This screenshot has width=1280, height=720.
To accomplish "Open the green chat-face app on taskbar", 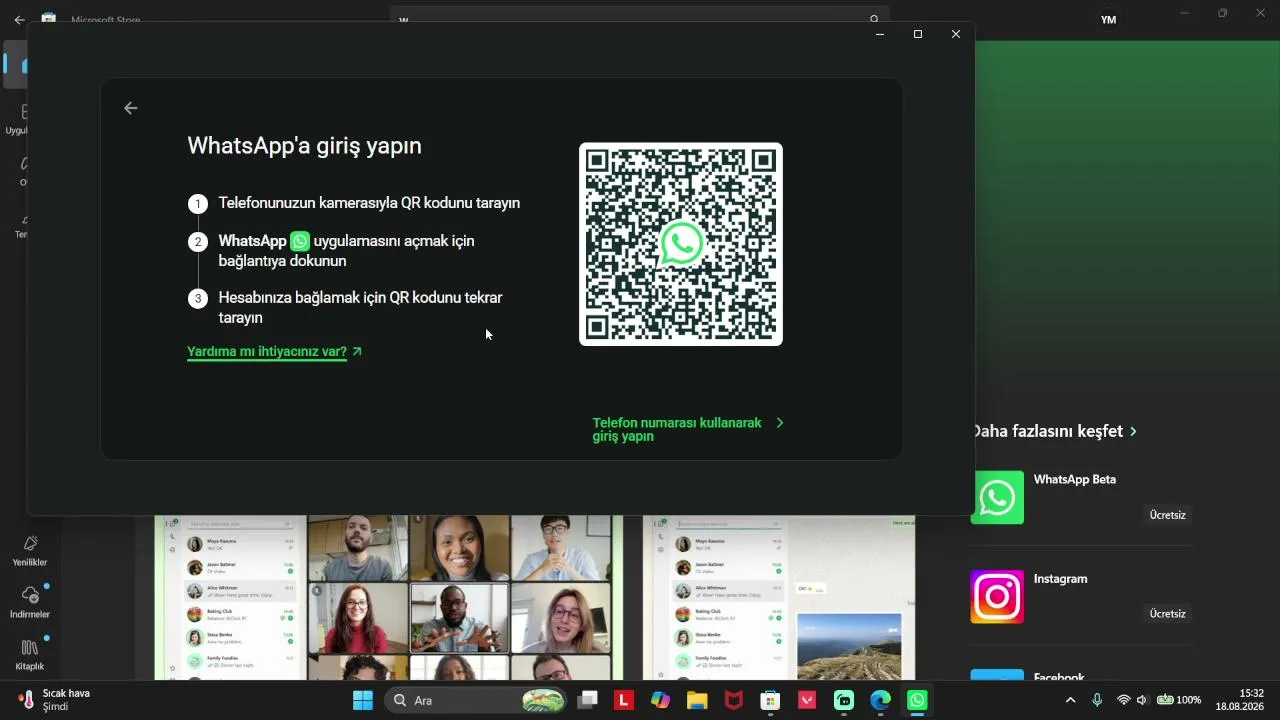I will [x=844, y=700].
